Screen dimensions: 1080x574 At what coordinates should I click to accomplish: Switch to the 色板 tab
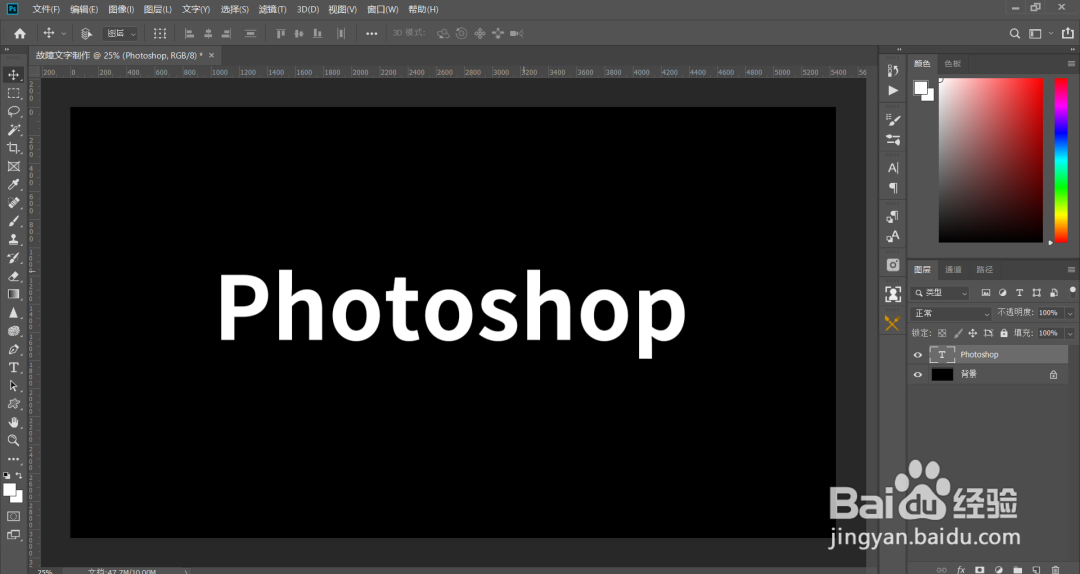click(x=953, y=63)
